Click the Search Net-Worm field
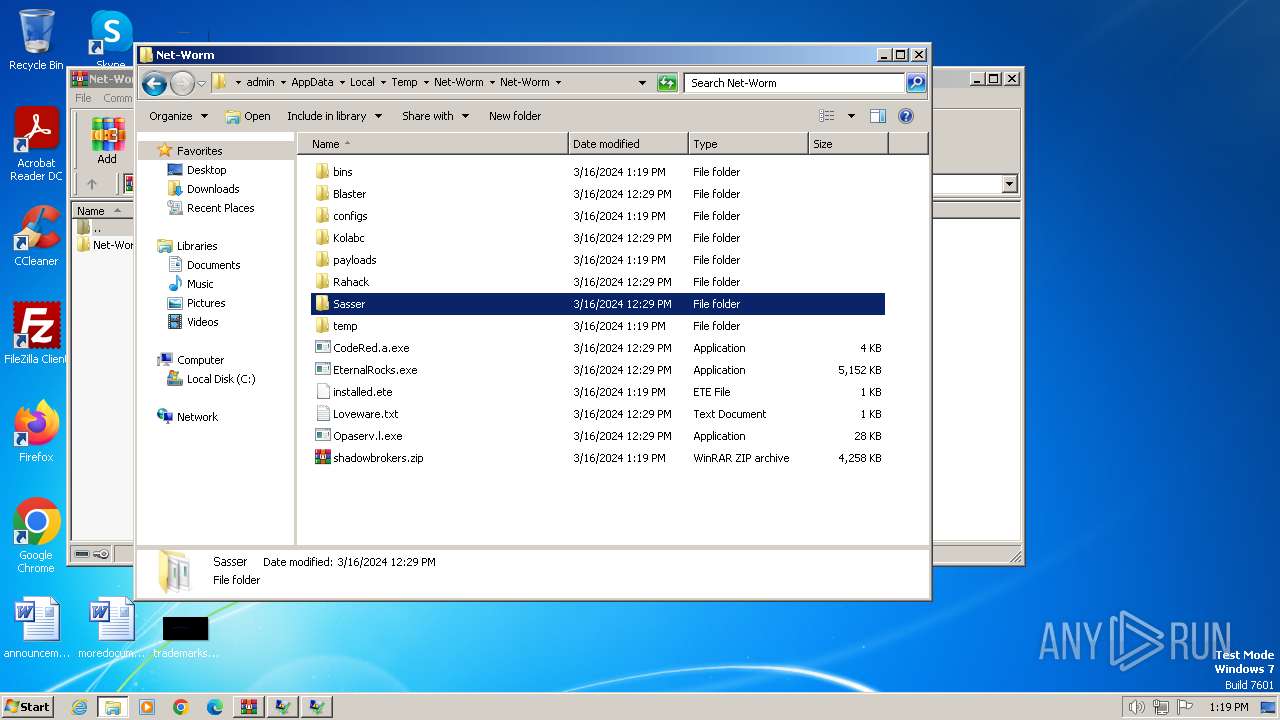The height and width of the screenshot is (720, 1280). click(795, 83)
